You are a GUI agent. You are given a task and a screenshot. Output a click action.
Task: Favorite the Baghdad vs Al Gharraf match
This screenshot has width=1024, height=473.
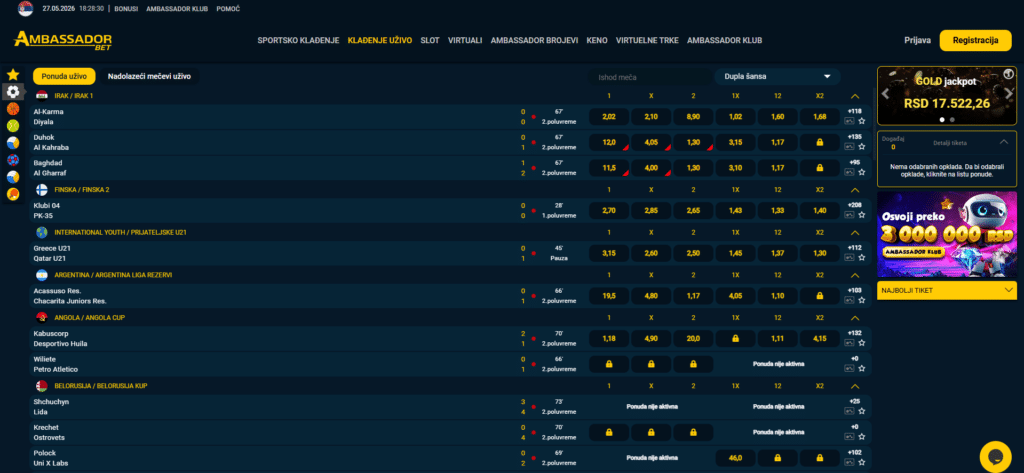click(861, 172)
